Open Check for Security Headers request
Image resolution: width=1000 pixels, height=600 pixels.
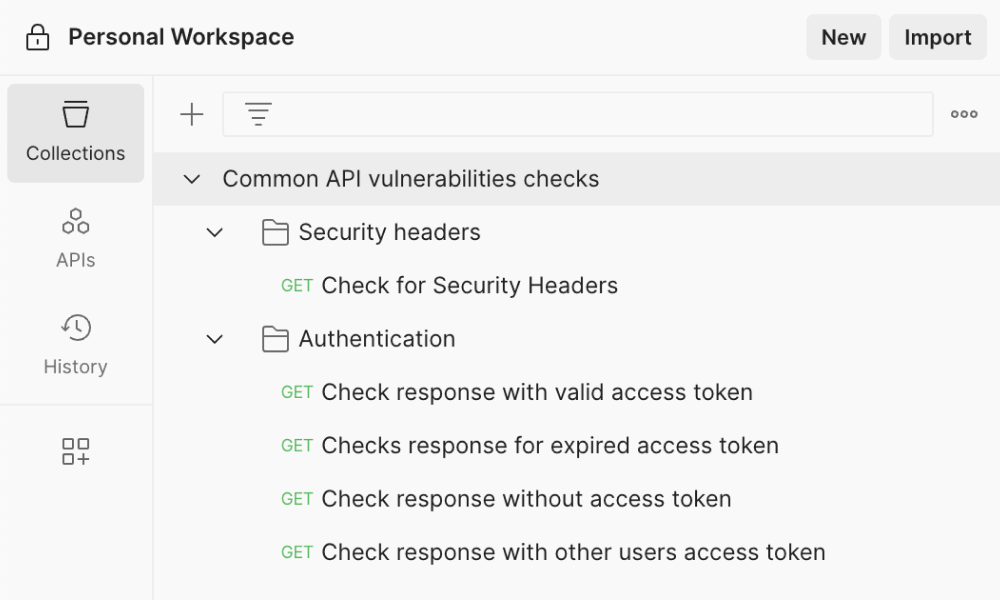[x=469, y=286]
